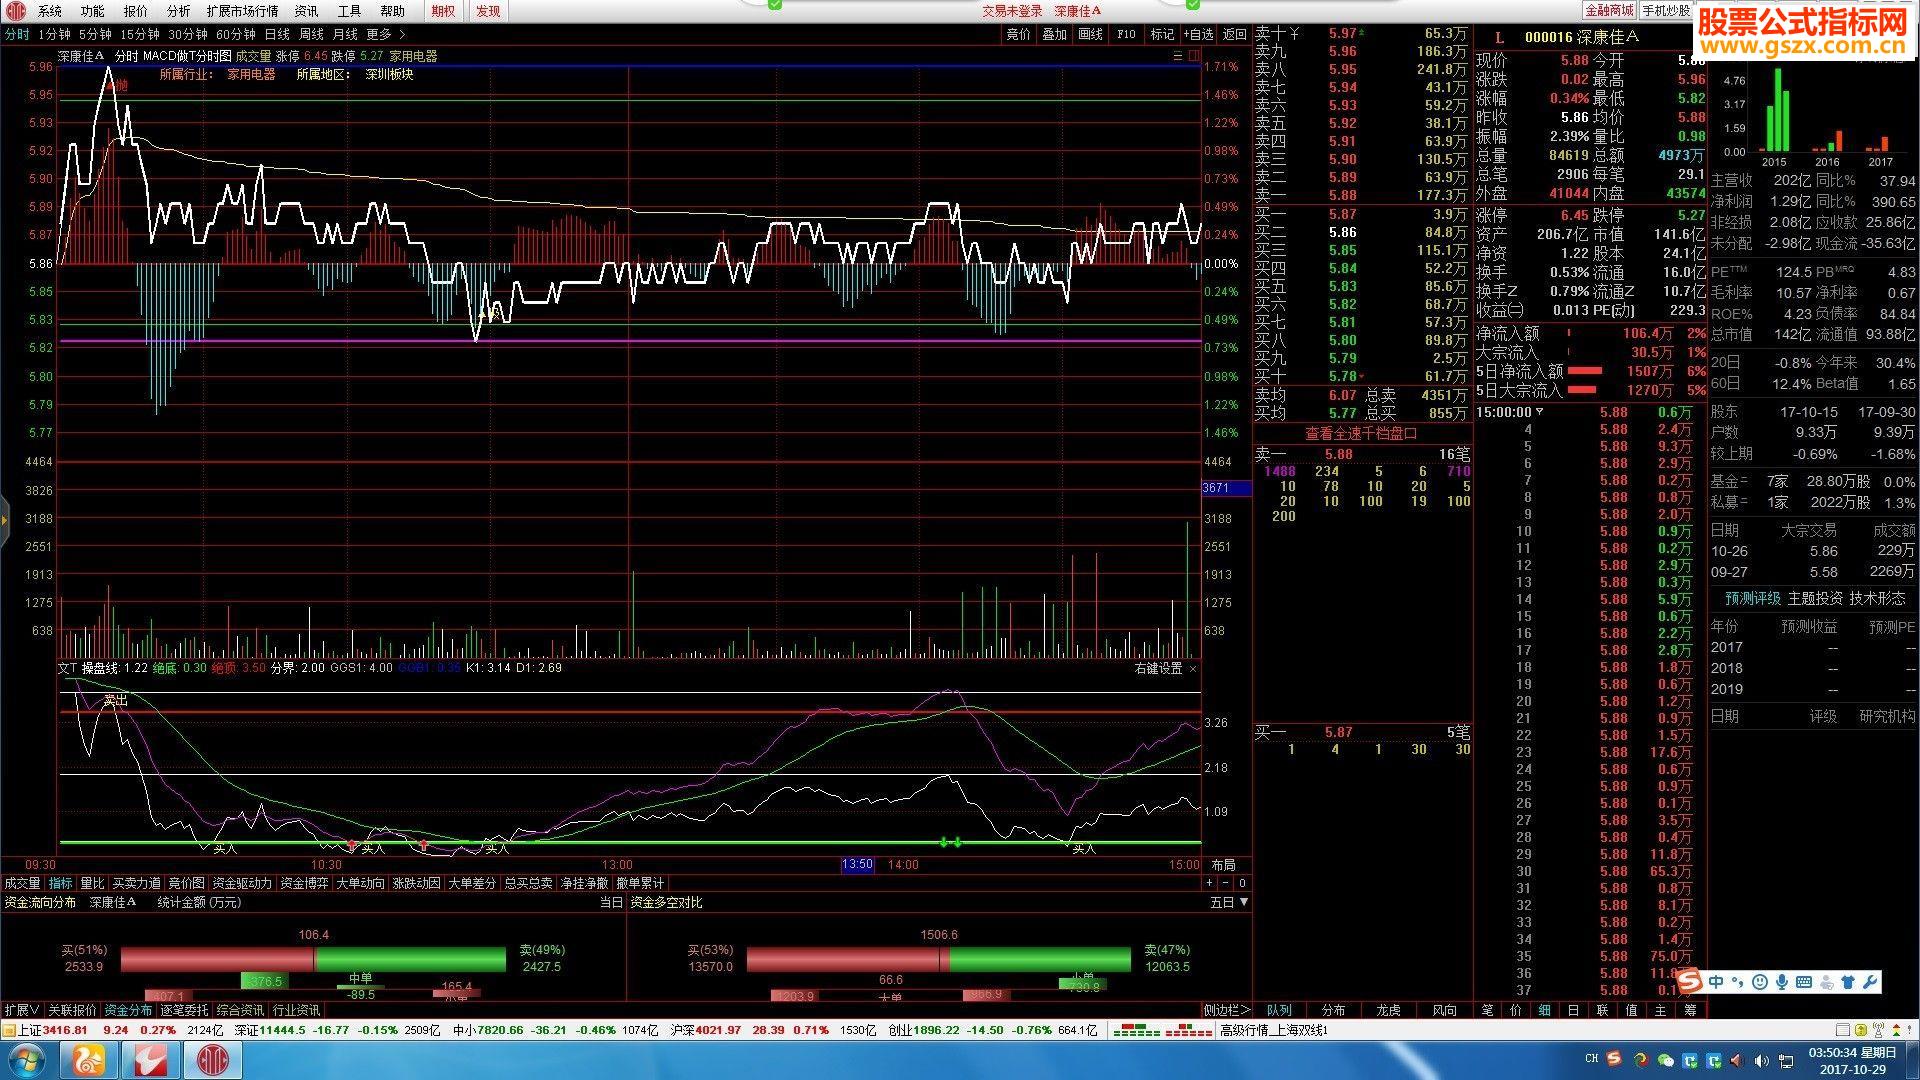Screen dimensions: 1920x1080
Task: Switch to the 日线 period tab
Action: tap(277, 34)
